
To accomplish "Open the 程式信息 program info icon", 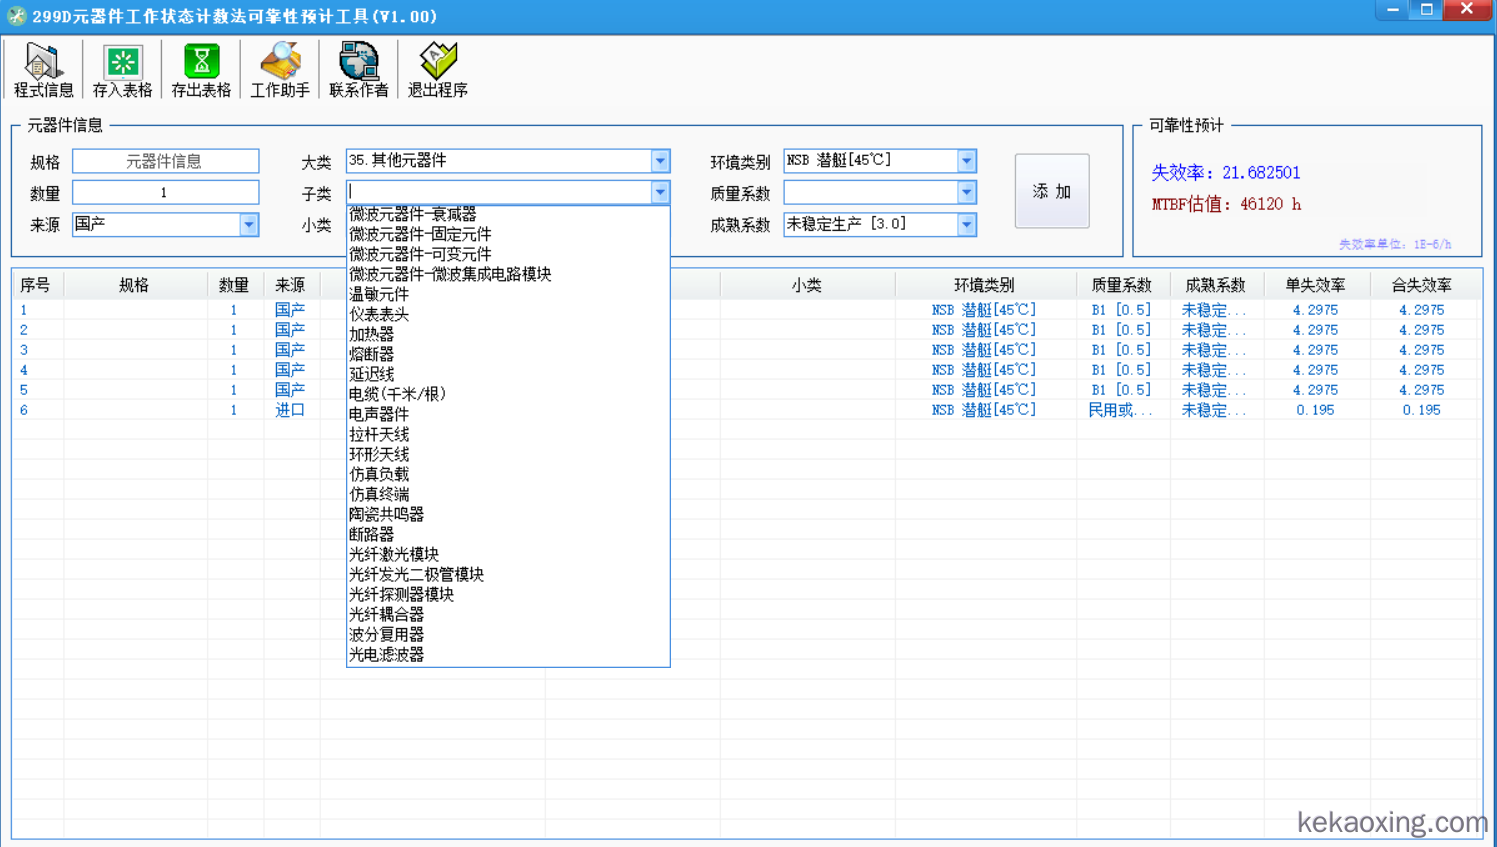I will point(43,70).
